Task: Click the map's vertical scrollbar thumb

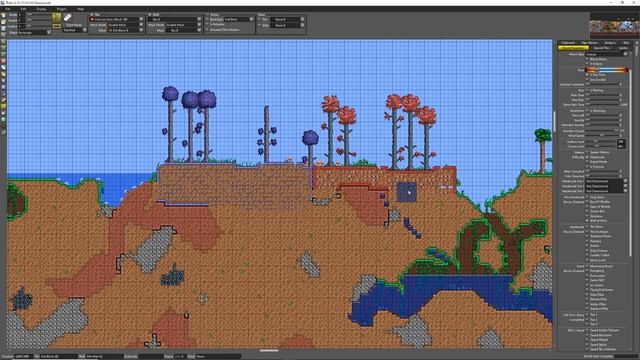Action: click(x=554, y=121)
